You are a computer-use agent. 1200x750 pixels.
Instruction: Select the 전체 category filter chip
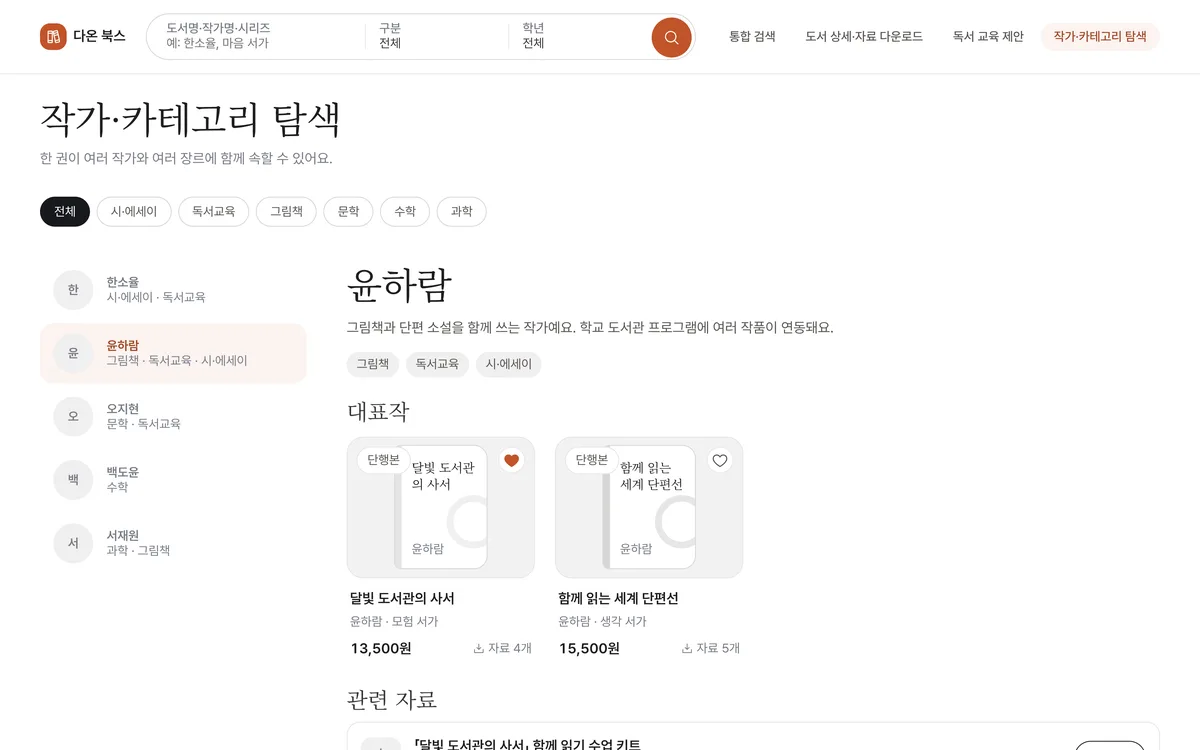point(65,212)
